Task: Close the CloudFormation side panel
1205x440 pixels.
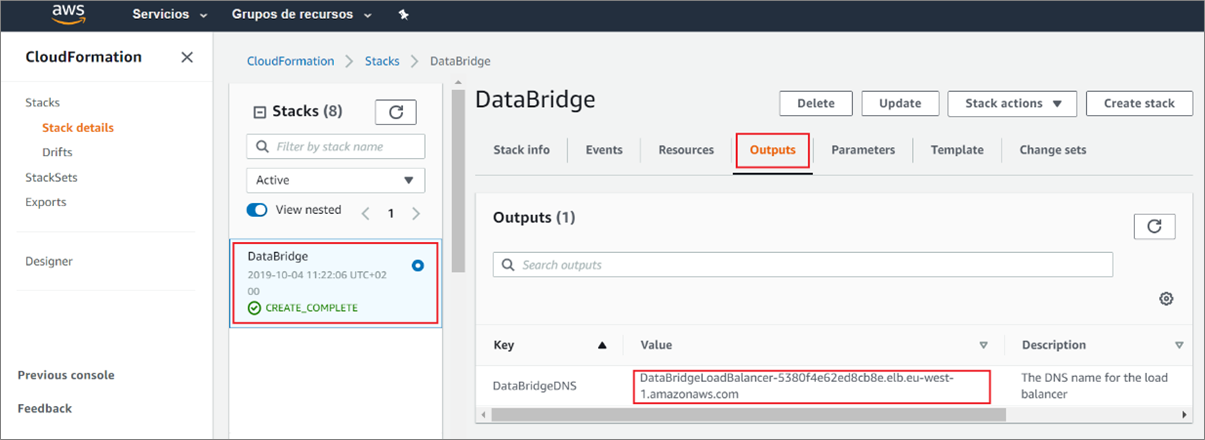Action: (x=187, y=57)
